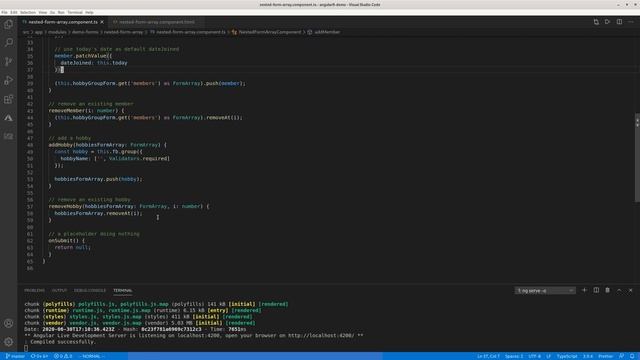Click the errors and warnings status bar counter
640x360 pixels.
[x=63, y=356]
